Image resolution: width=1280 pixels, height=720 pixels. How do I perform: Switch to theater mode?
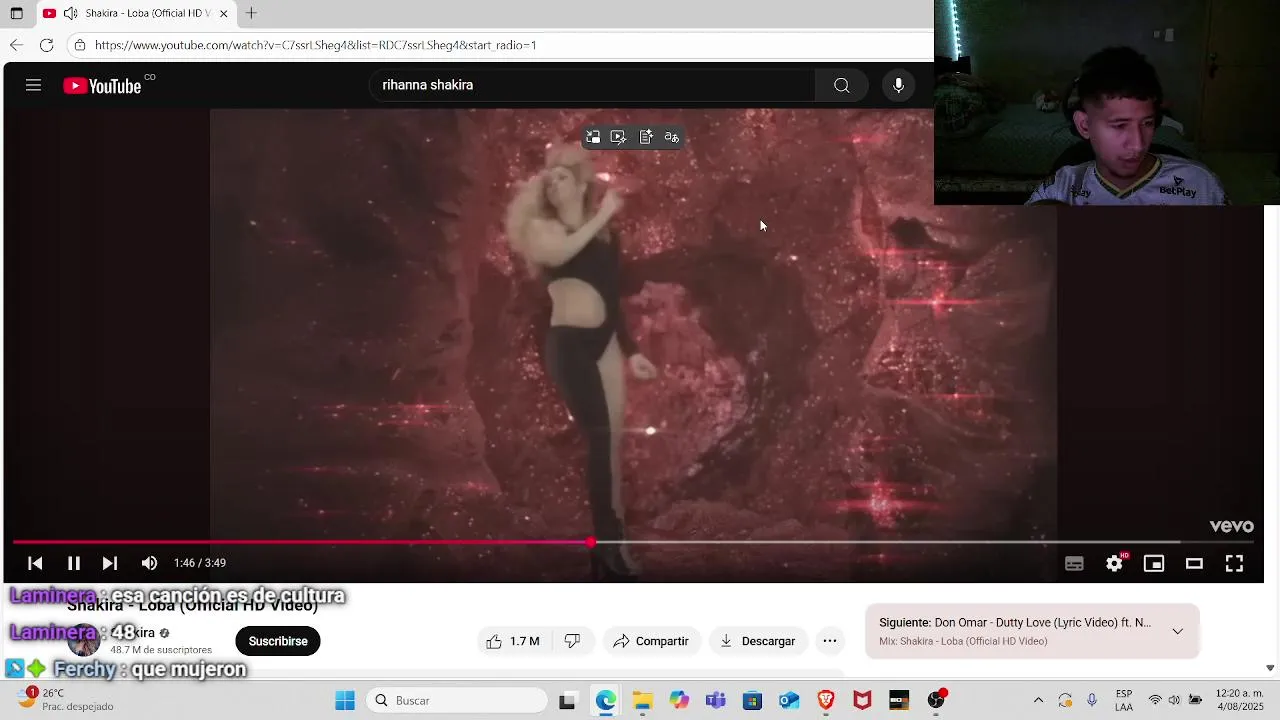tap(1194, 564)
